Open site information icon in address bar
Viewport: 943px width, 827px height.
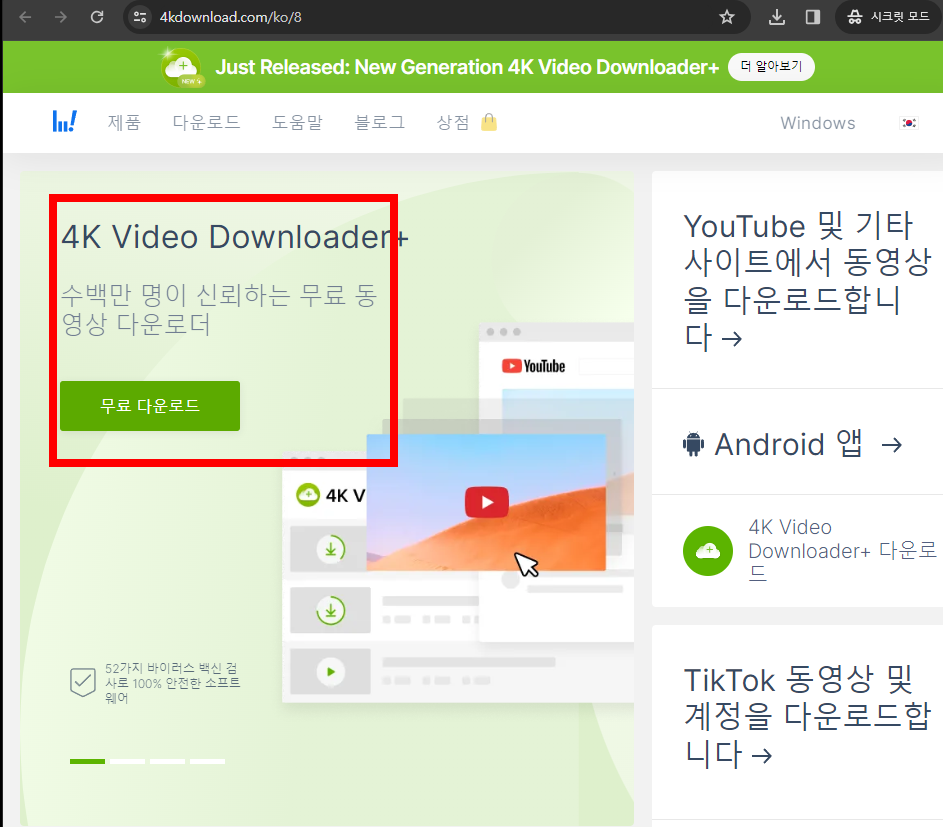coord(140,17)
